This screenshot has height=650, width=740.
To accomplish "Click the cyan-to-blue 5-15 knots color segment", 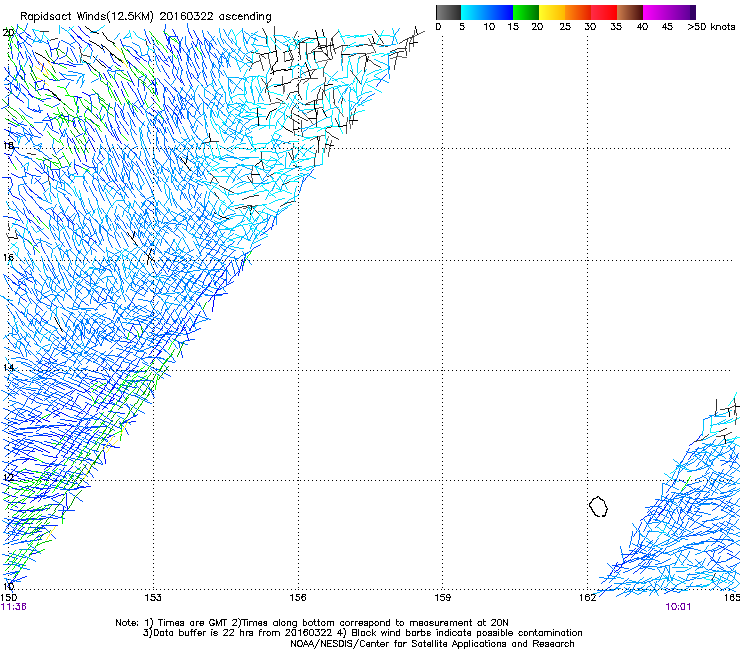I will (487, 12).
